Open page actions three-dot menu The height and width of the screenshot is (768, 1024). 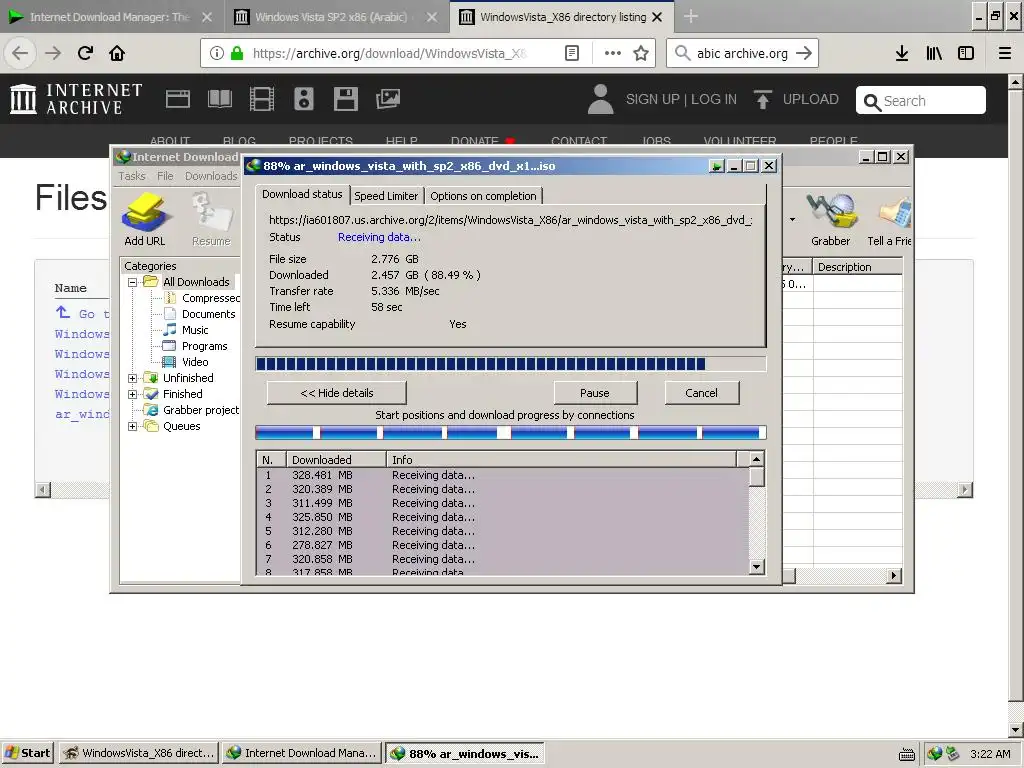coord(613,53)
